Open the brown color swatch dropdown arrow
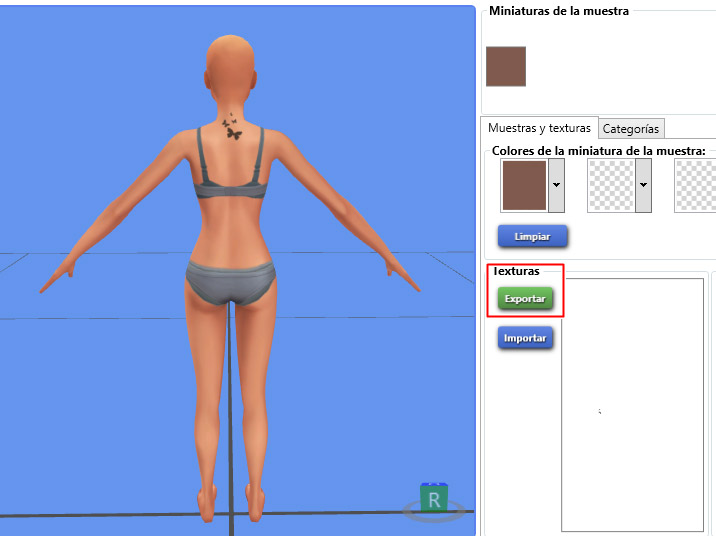 click(x=556, y=185)
